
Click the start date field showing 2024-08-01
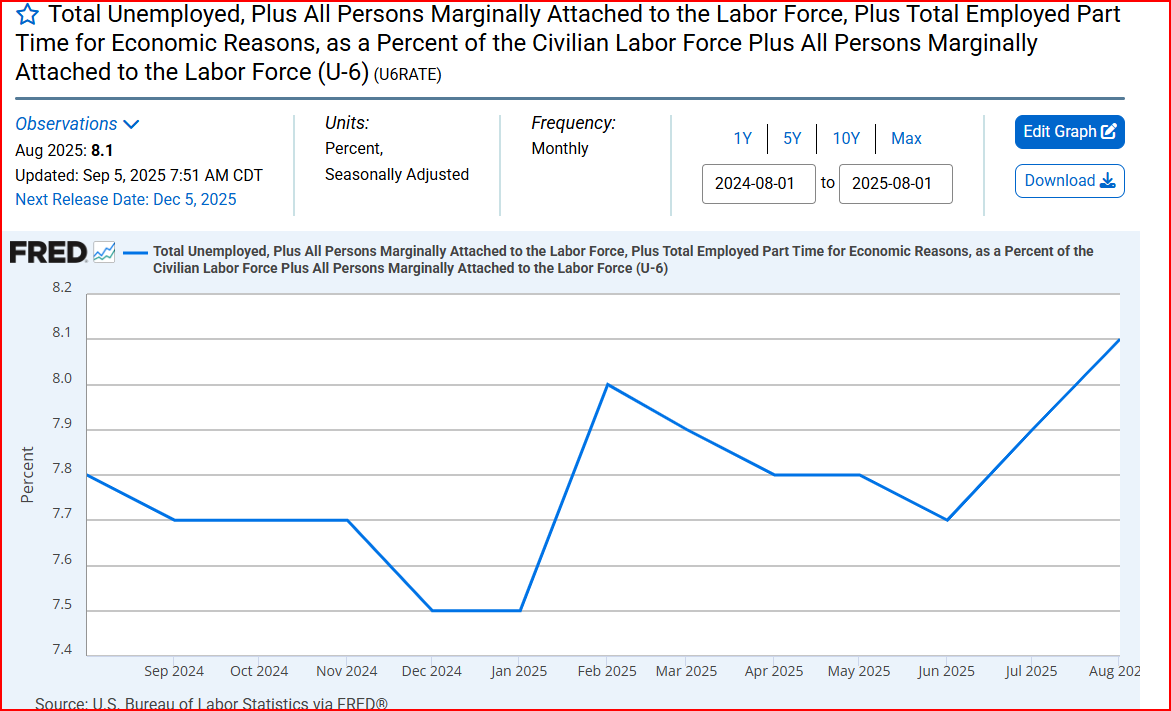(x=758, y=184)
